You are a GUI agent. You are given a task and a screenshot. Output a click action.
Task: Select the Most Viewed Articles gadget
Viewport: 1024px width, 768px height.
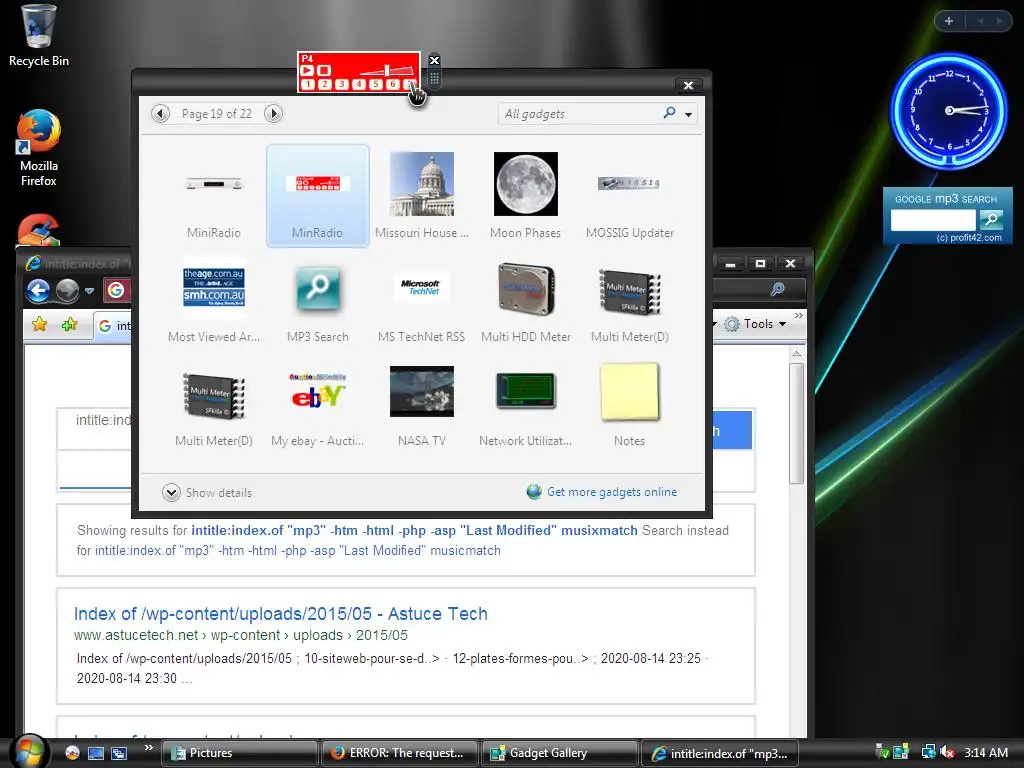(214, 302)
